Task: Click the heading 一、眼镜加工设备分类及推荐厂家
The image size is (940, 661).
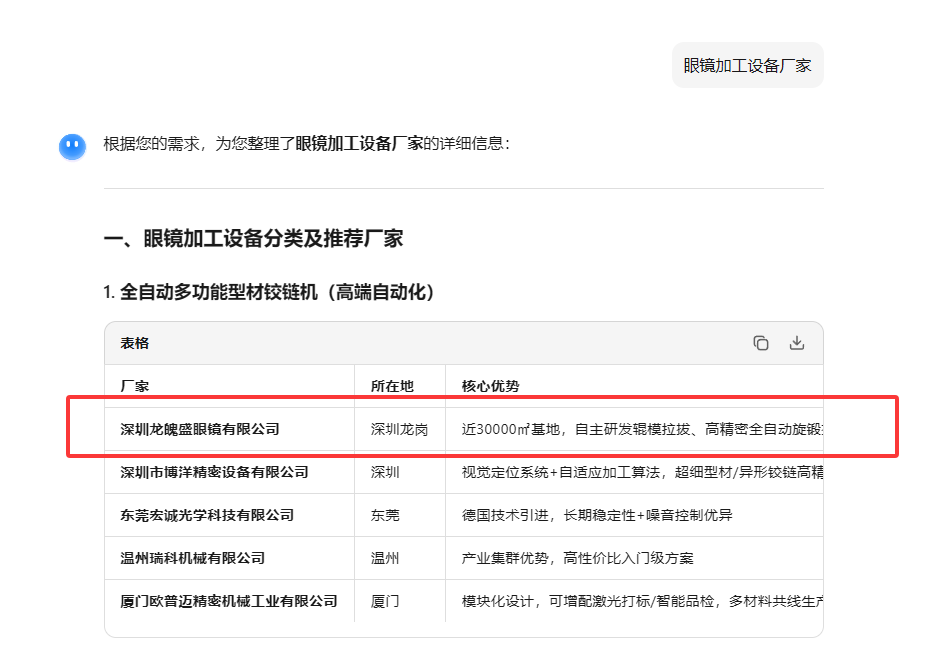Action: [253, 239]
